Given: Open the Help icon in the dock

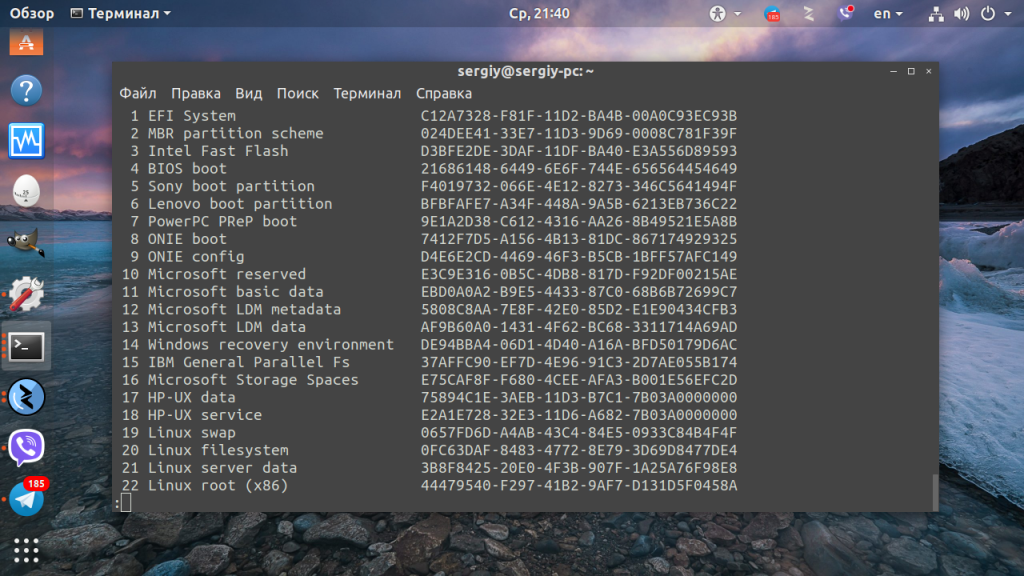Looking at the screenshot, I should tap(26, 90).
